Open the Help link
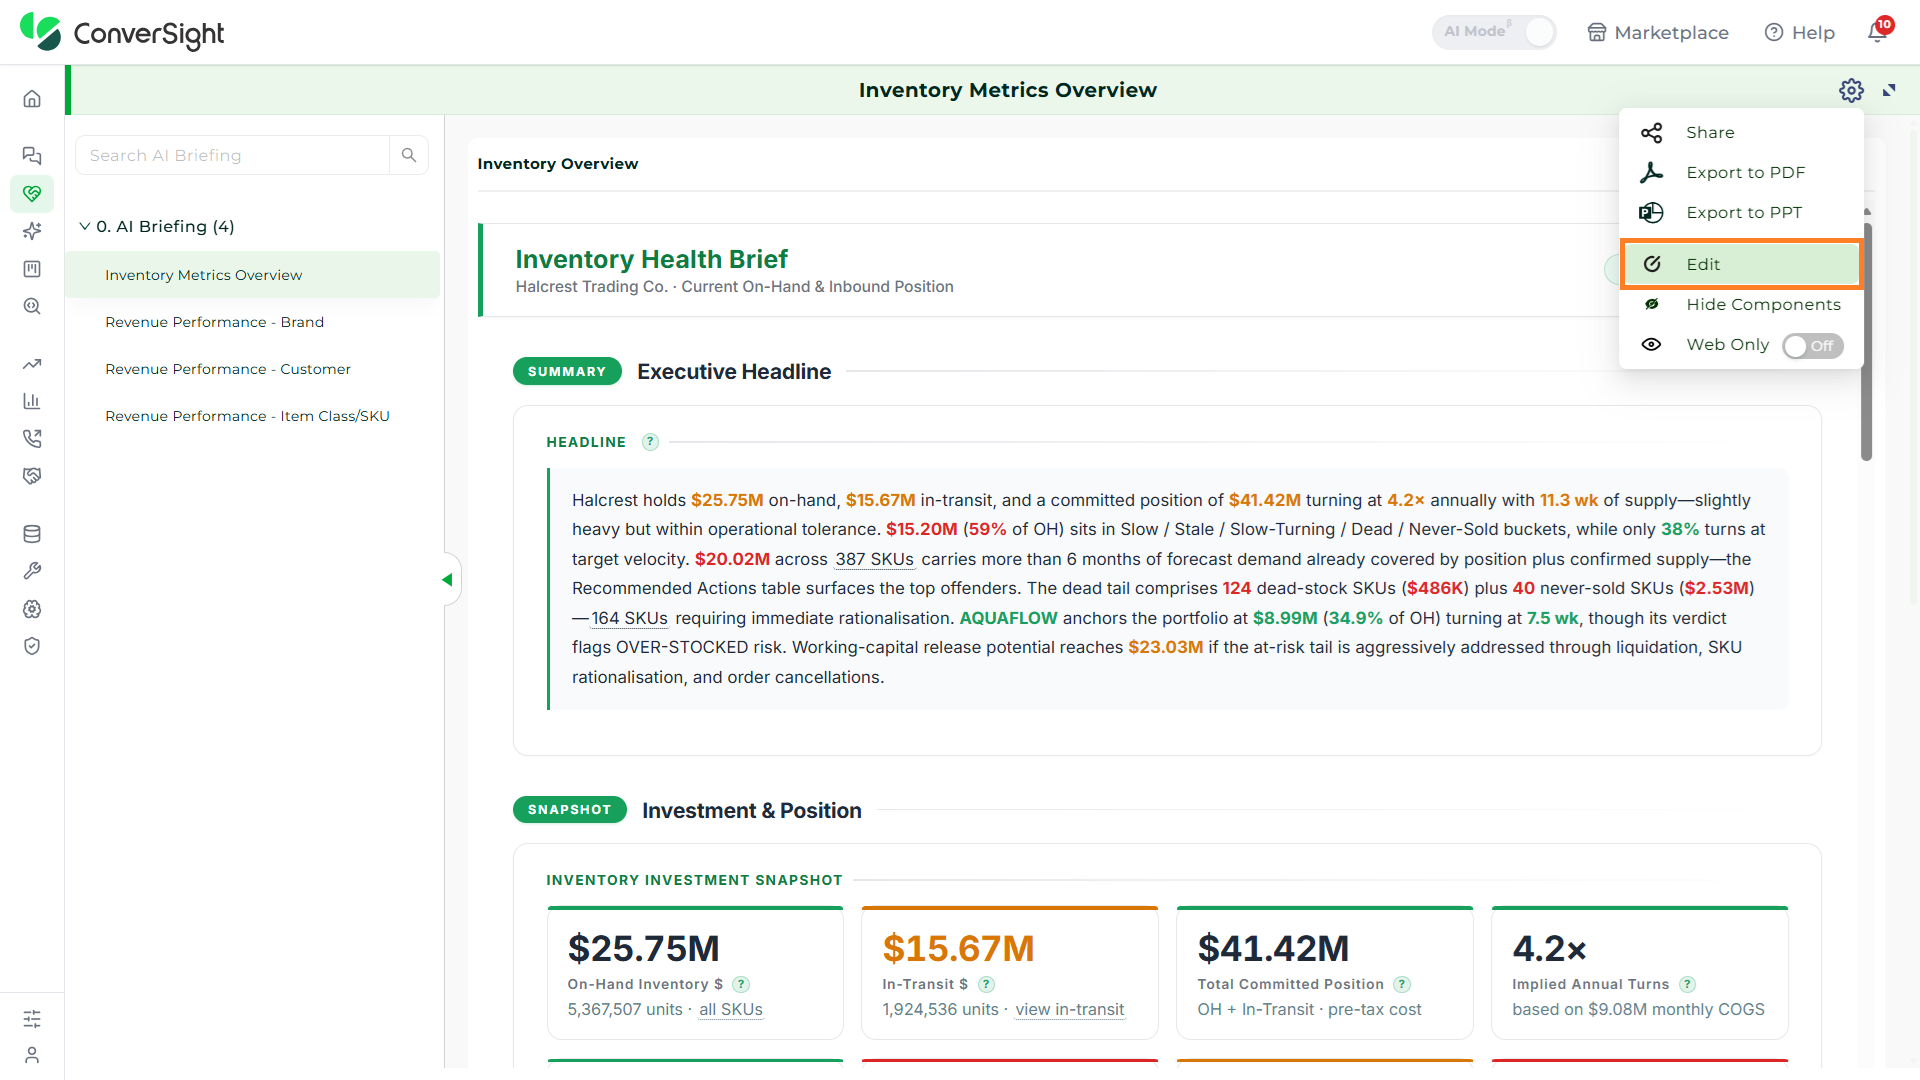 (x=1800, y=32)
